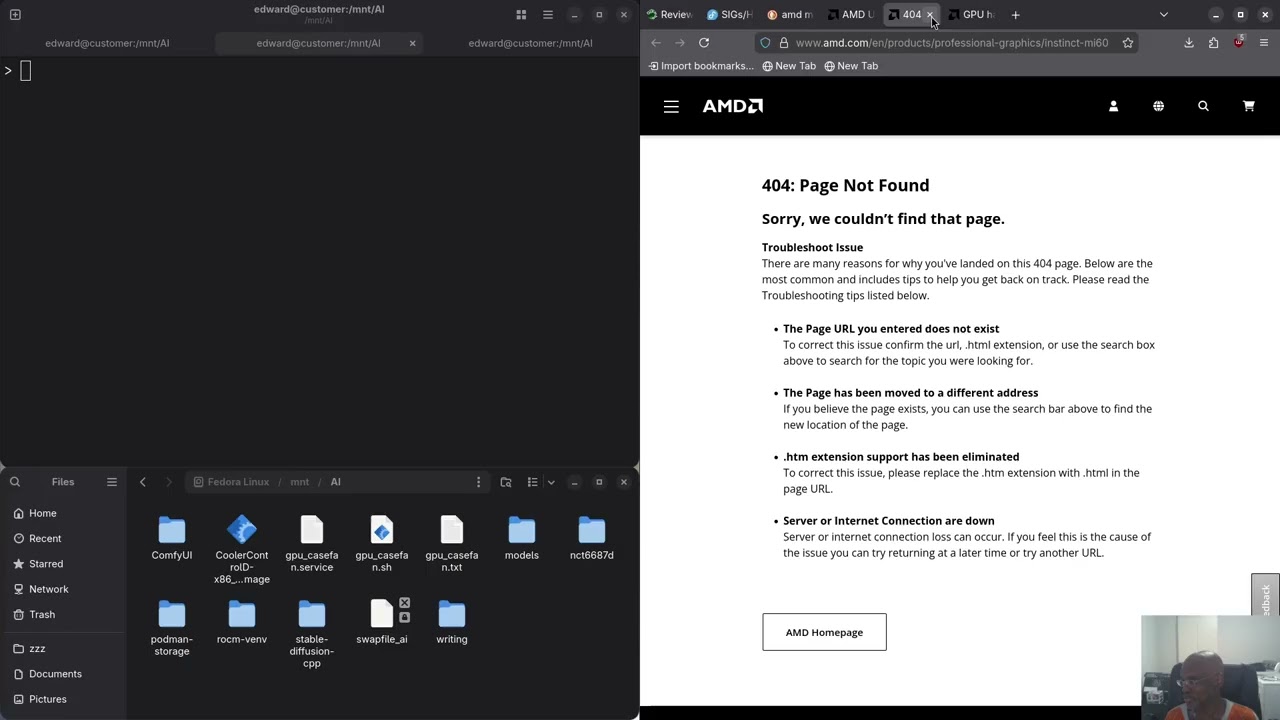Click the AMD logo
This screenshot has height=720, width=1280.
click(733, 106)
